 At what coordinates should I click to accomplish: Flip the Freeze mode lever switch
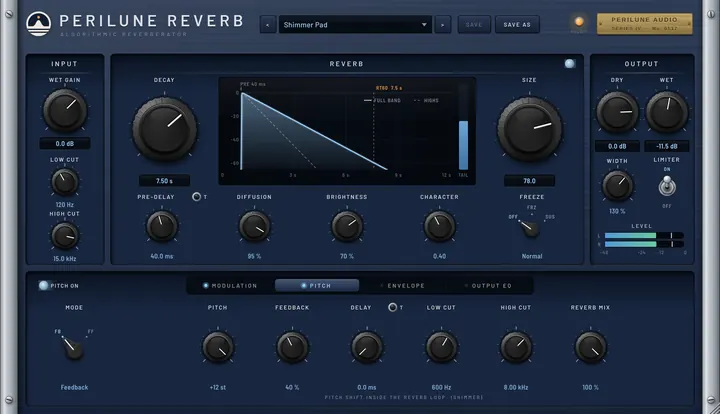pyautogui.click(x=529, y=228)
